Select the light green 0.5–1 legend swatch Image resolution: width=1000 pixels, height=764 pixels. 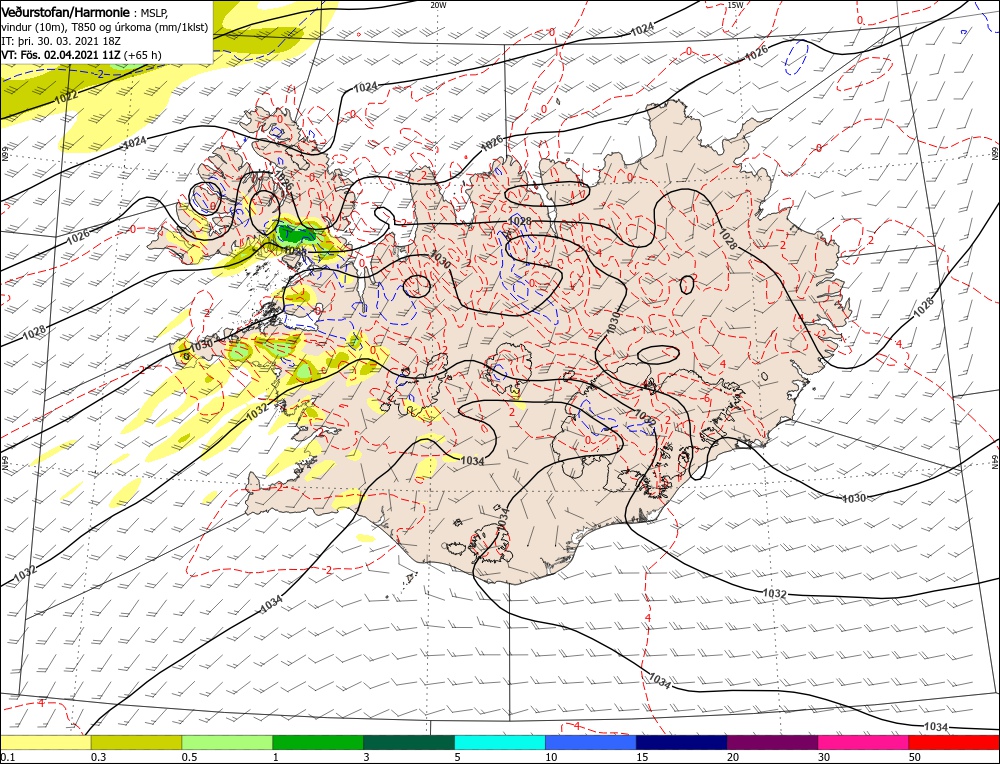[x=227, y=742]
